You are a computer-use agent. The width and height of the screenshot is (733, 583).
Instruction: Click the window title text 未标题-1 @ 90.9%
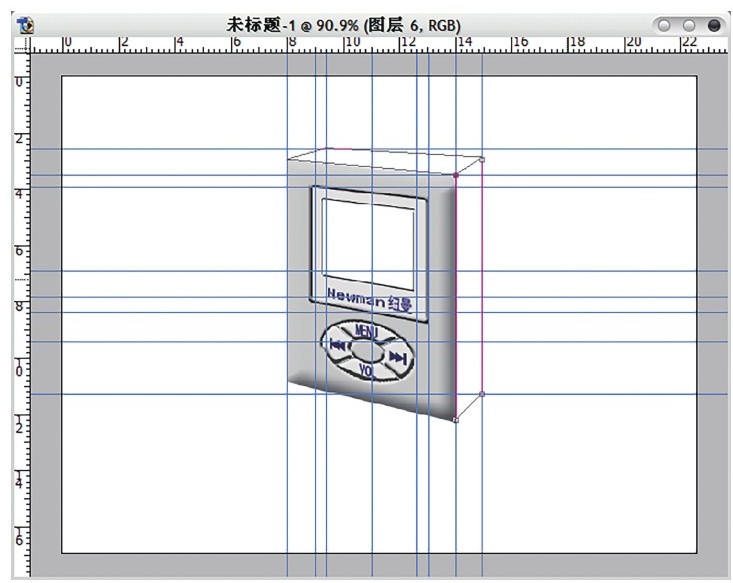[x=293, y=25]
